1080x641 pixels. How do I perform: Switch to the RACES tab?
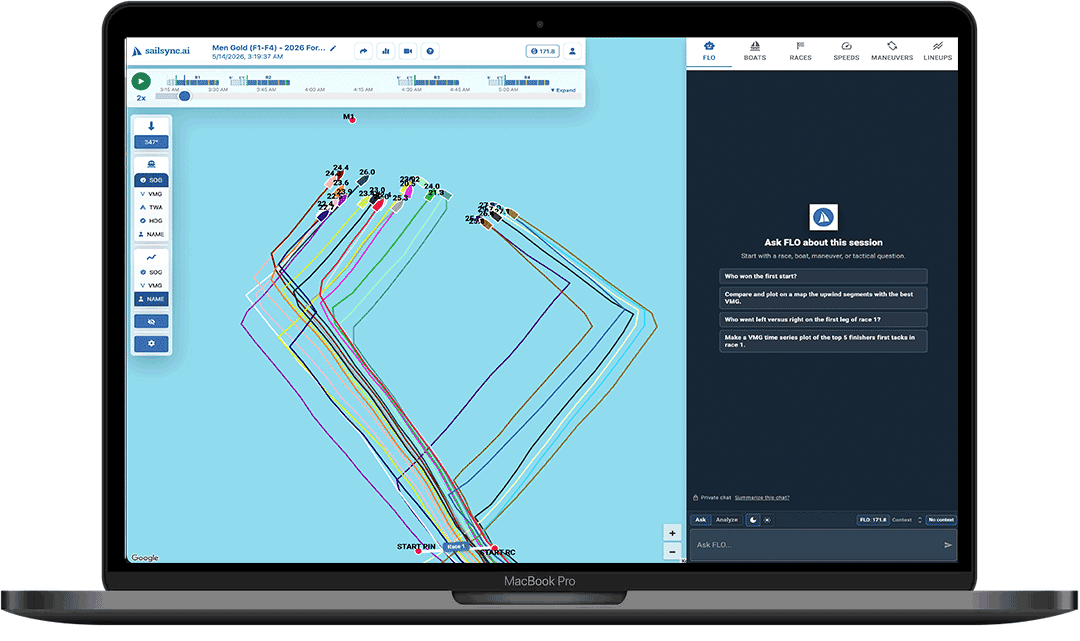tap(800, 52)
